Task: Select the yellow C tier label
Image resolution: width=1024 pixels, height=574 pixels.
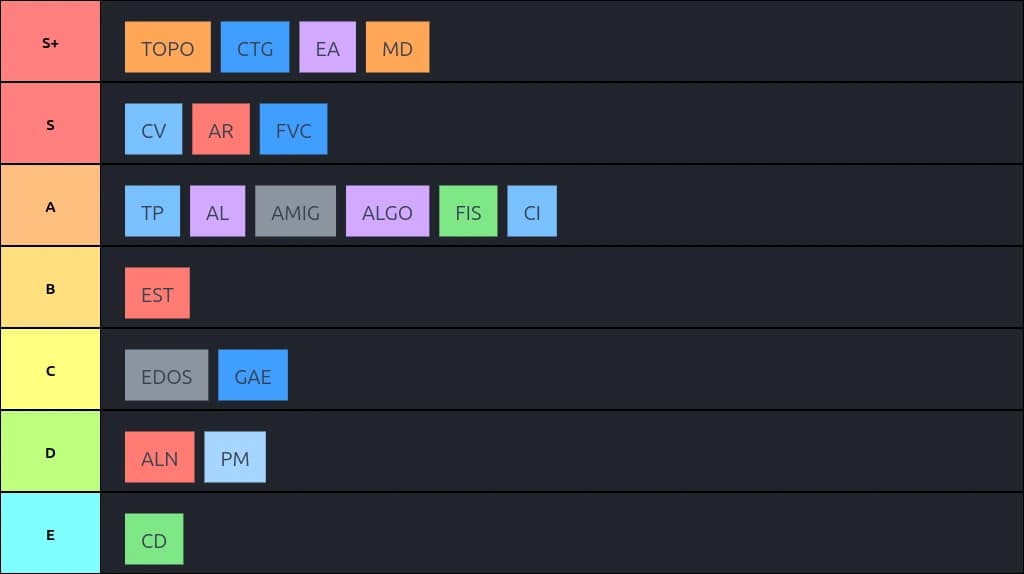Action: [50, 370]
